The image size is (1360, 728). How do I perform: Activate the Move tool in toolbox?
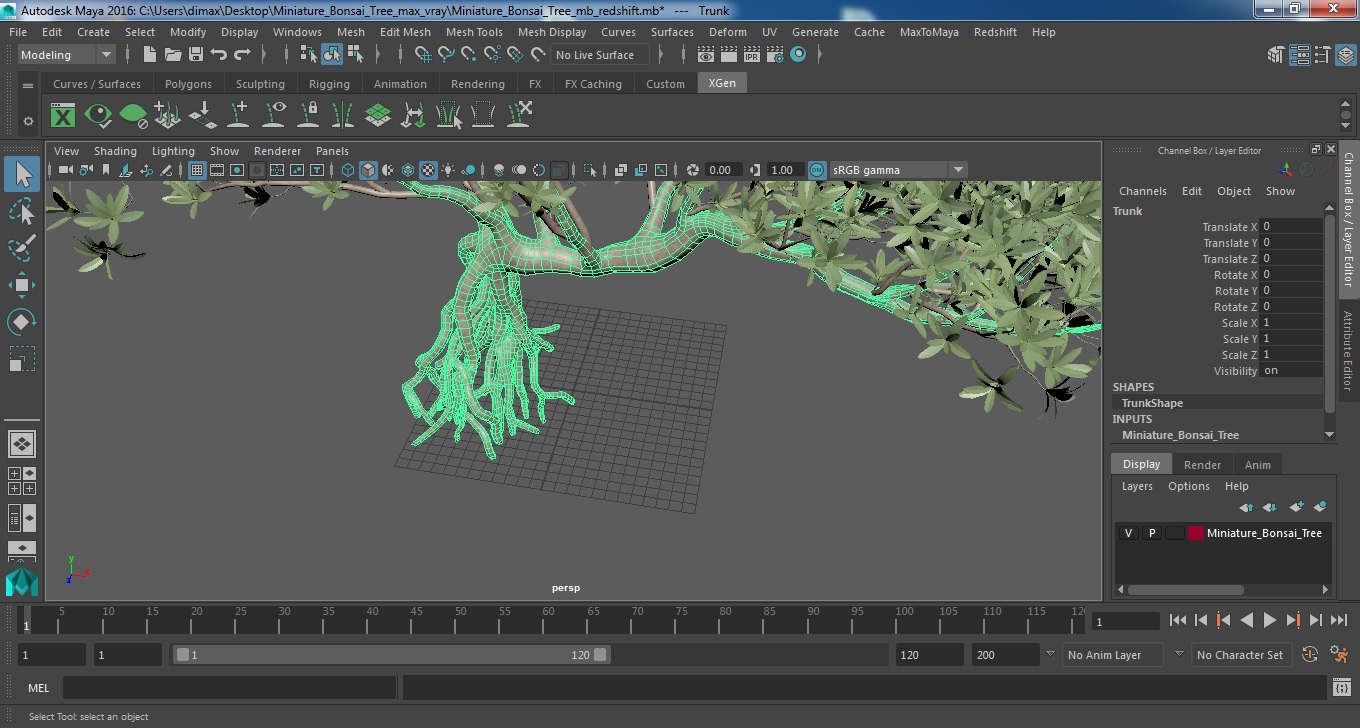click(x=22, y=285)
